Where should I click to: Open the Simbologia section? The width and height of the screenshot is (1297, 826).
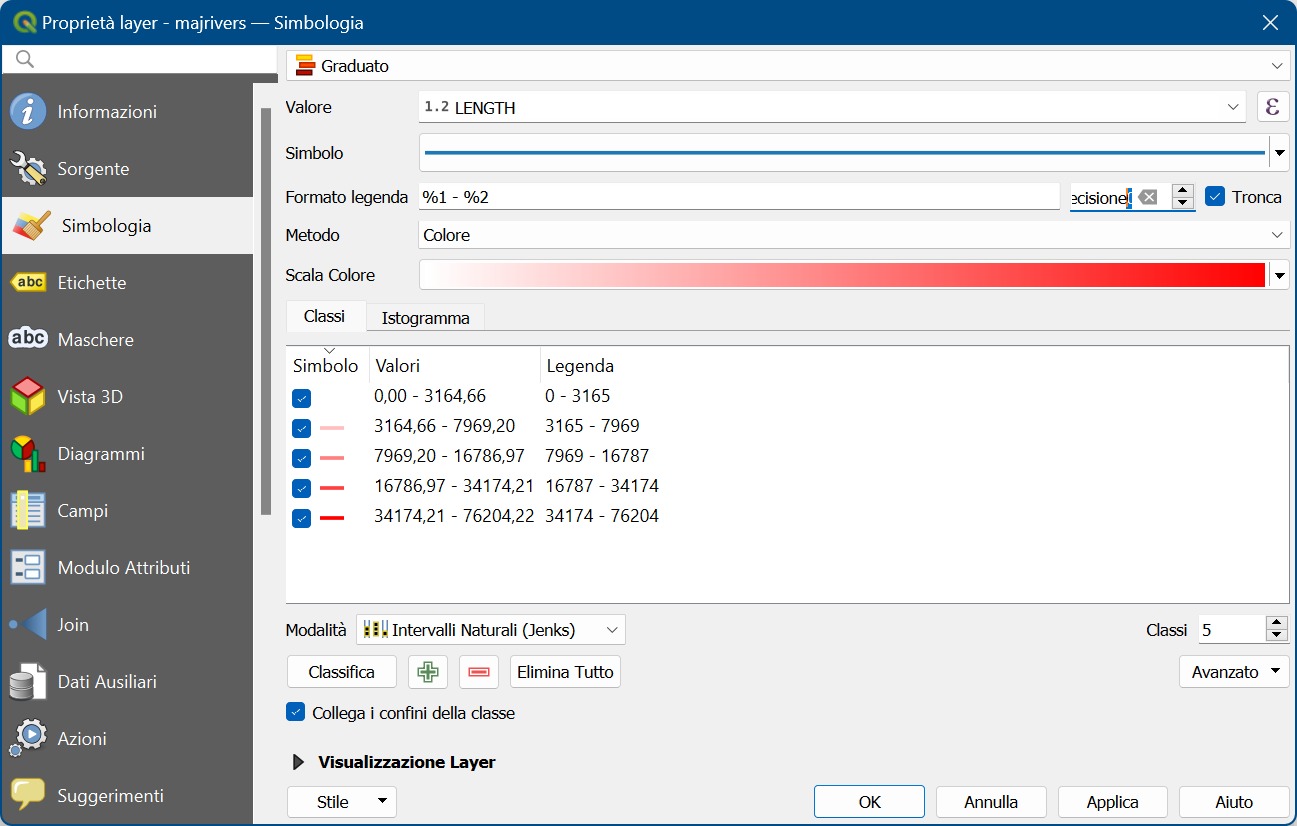click(126, 226)
